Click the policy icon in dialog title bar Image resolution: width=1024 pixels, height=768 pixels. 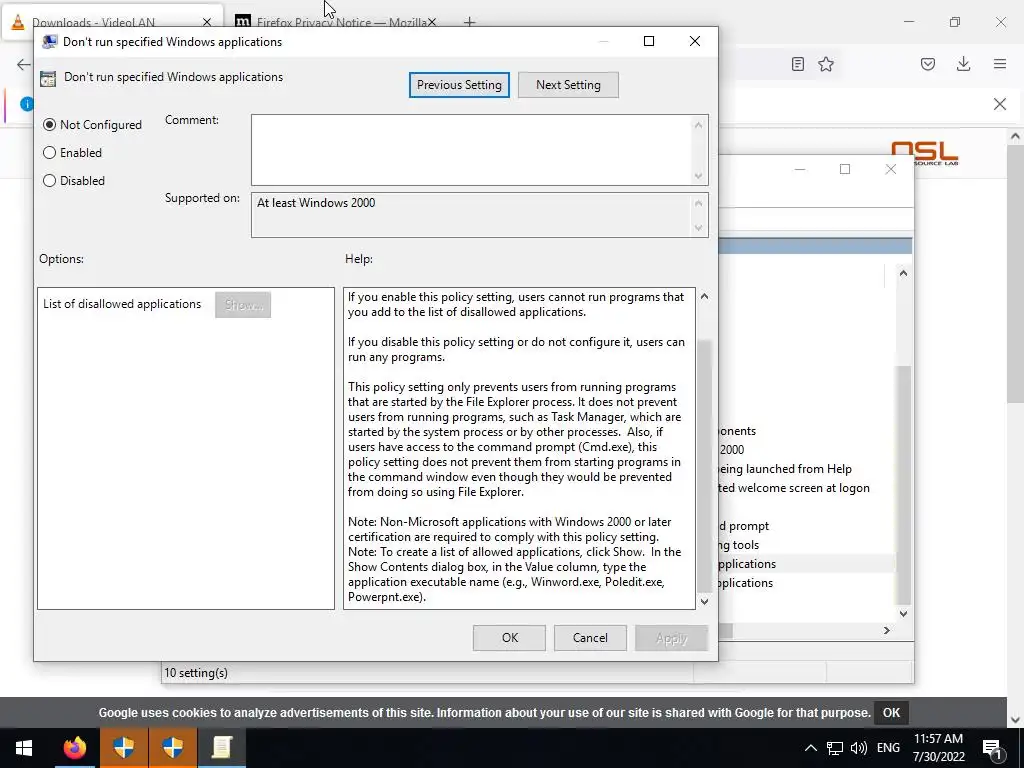pyautogui.click(x=49, y=42)
